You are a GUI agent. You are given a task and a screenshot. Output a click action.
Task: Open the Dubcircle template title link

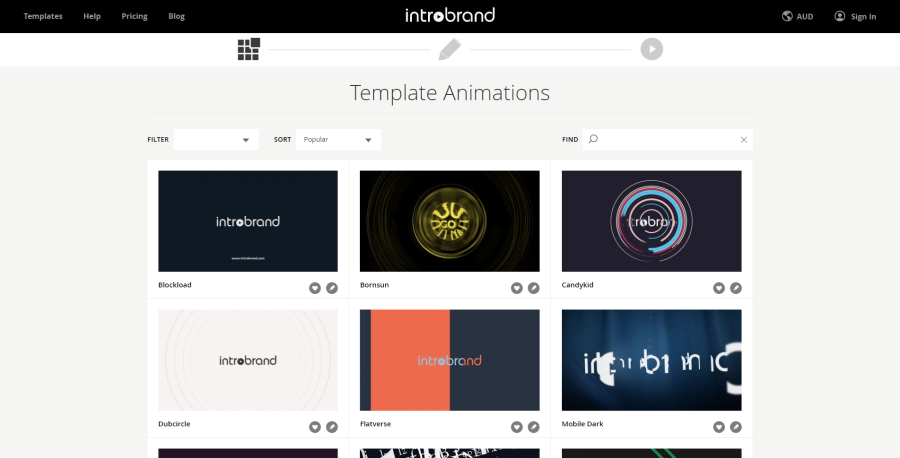[174, 424]
